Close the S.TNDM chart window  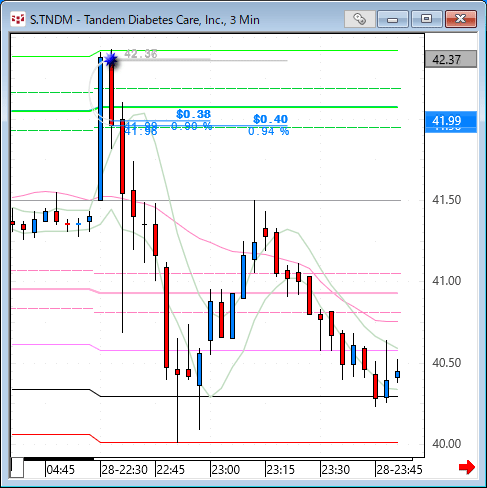click(461, 19)
